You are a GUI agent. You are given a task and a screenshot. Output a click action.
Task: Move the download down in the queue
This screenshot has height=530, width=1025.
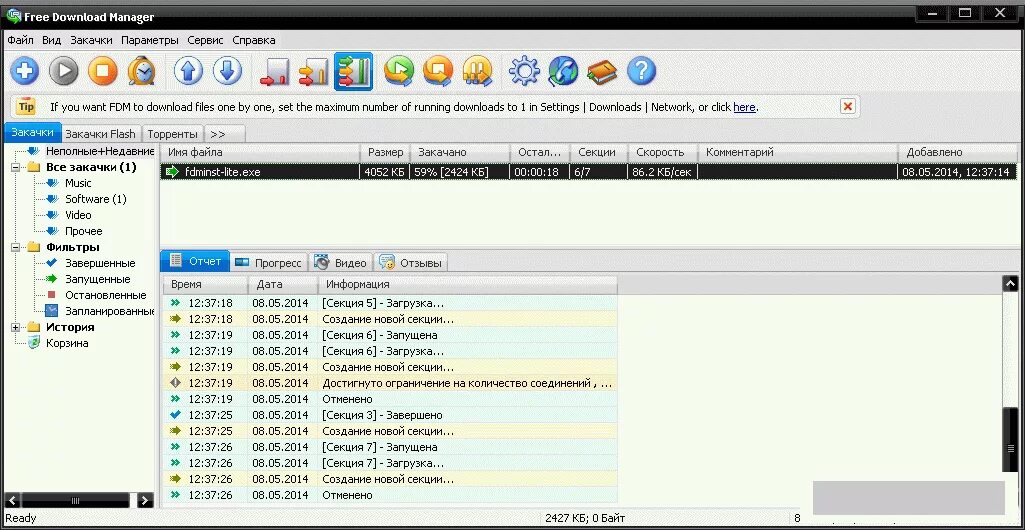(x=227, y=71)
